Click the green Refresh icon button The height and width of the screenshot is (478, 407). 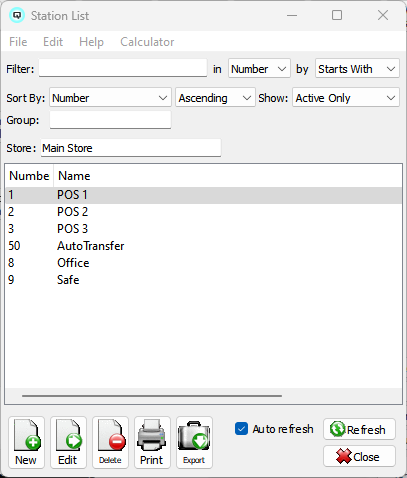(x=359, y=429)
